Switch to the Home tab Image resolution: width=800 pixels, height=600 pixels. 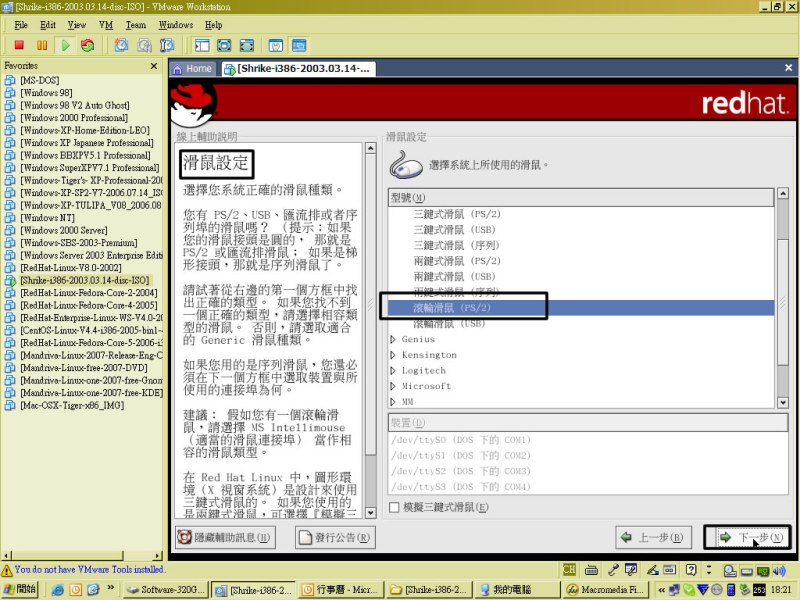tap(193, 69)
